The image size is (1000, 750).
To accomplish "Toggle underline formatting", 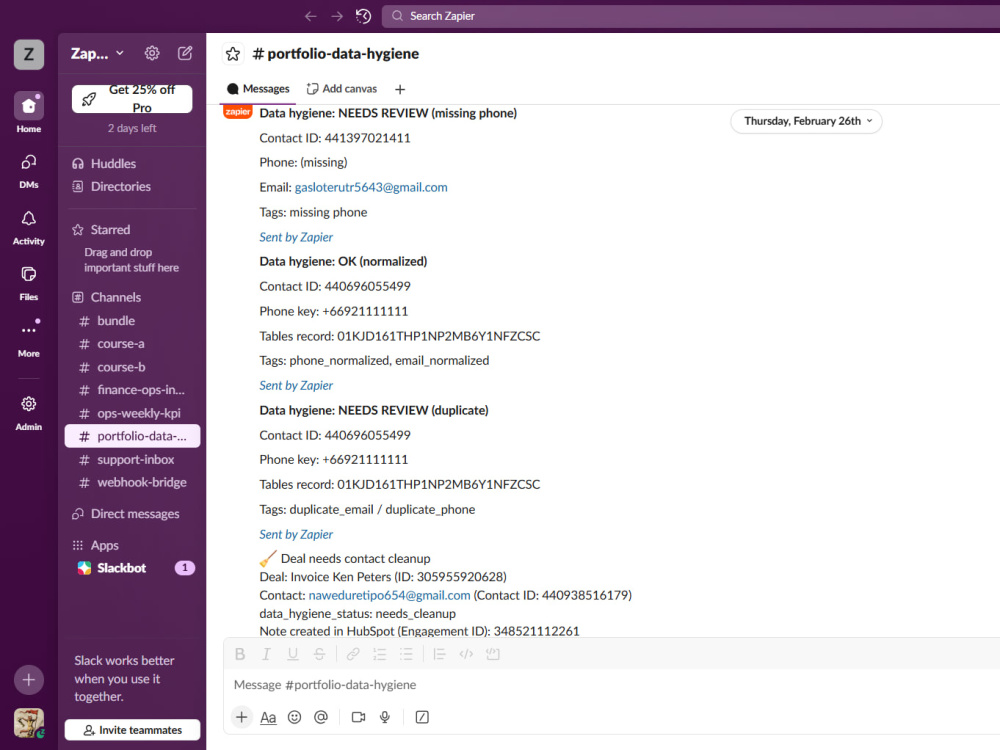I will pos(293,654).
